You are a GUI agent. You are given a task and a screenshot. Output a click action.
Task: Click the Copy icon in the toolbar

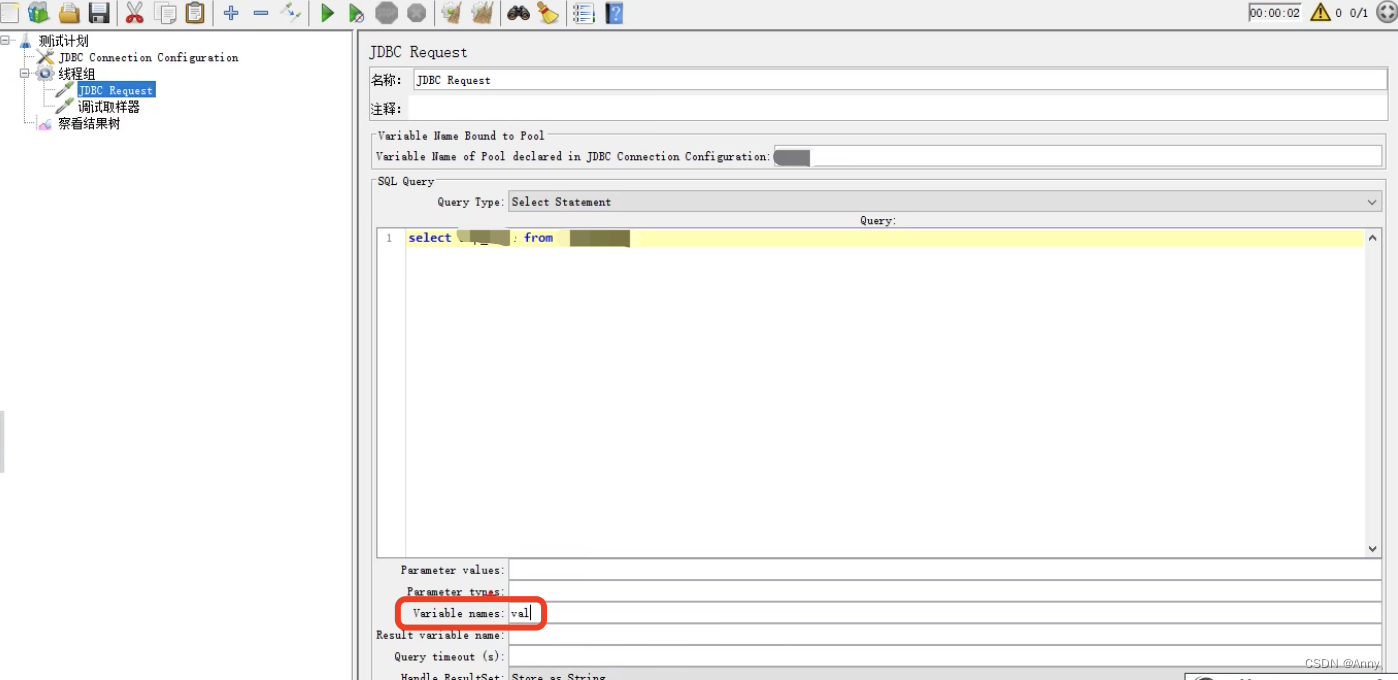165,13
